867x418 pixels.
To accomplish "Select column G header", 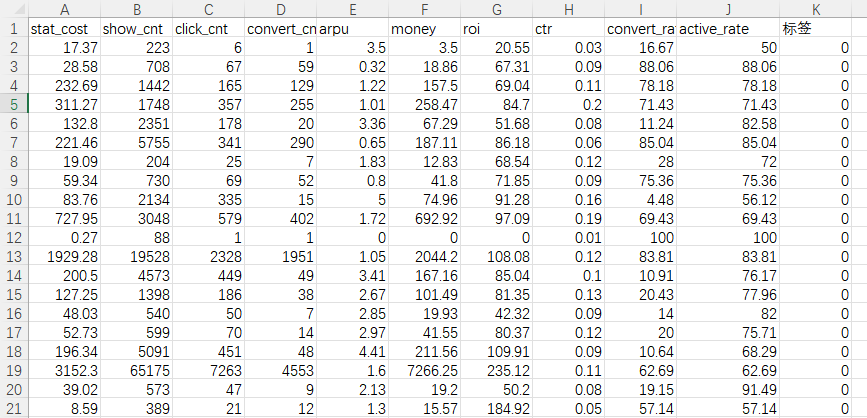I will point(497,9).
